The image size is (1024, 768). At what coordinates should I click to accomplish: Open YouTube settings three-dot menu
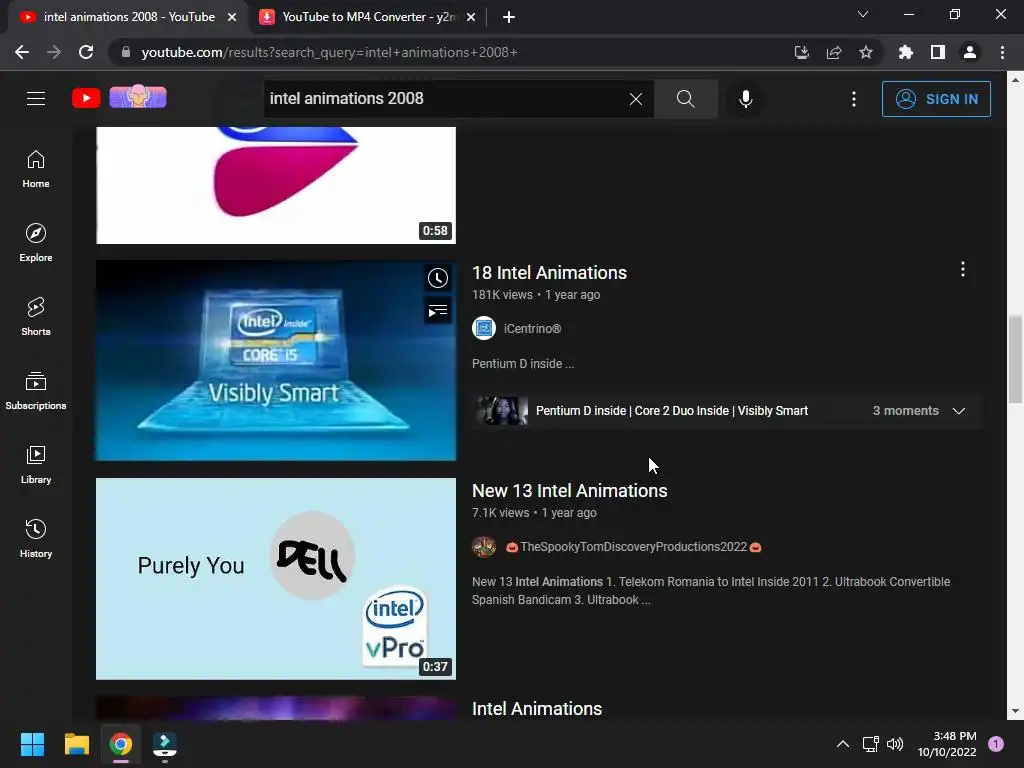pos(854,99)
